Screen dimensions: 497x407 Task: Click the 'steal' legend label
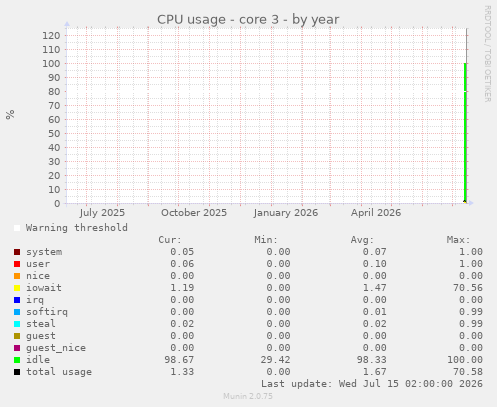pyautogui.click(x=41, y=324)
